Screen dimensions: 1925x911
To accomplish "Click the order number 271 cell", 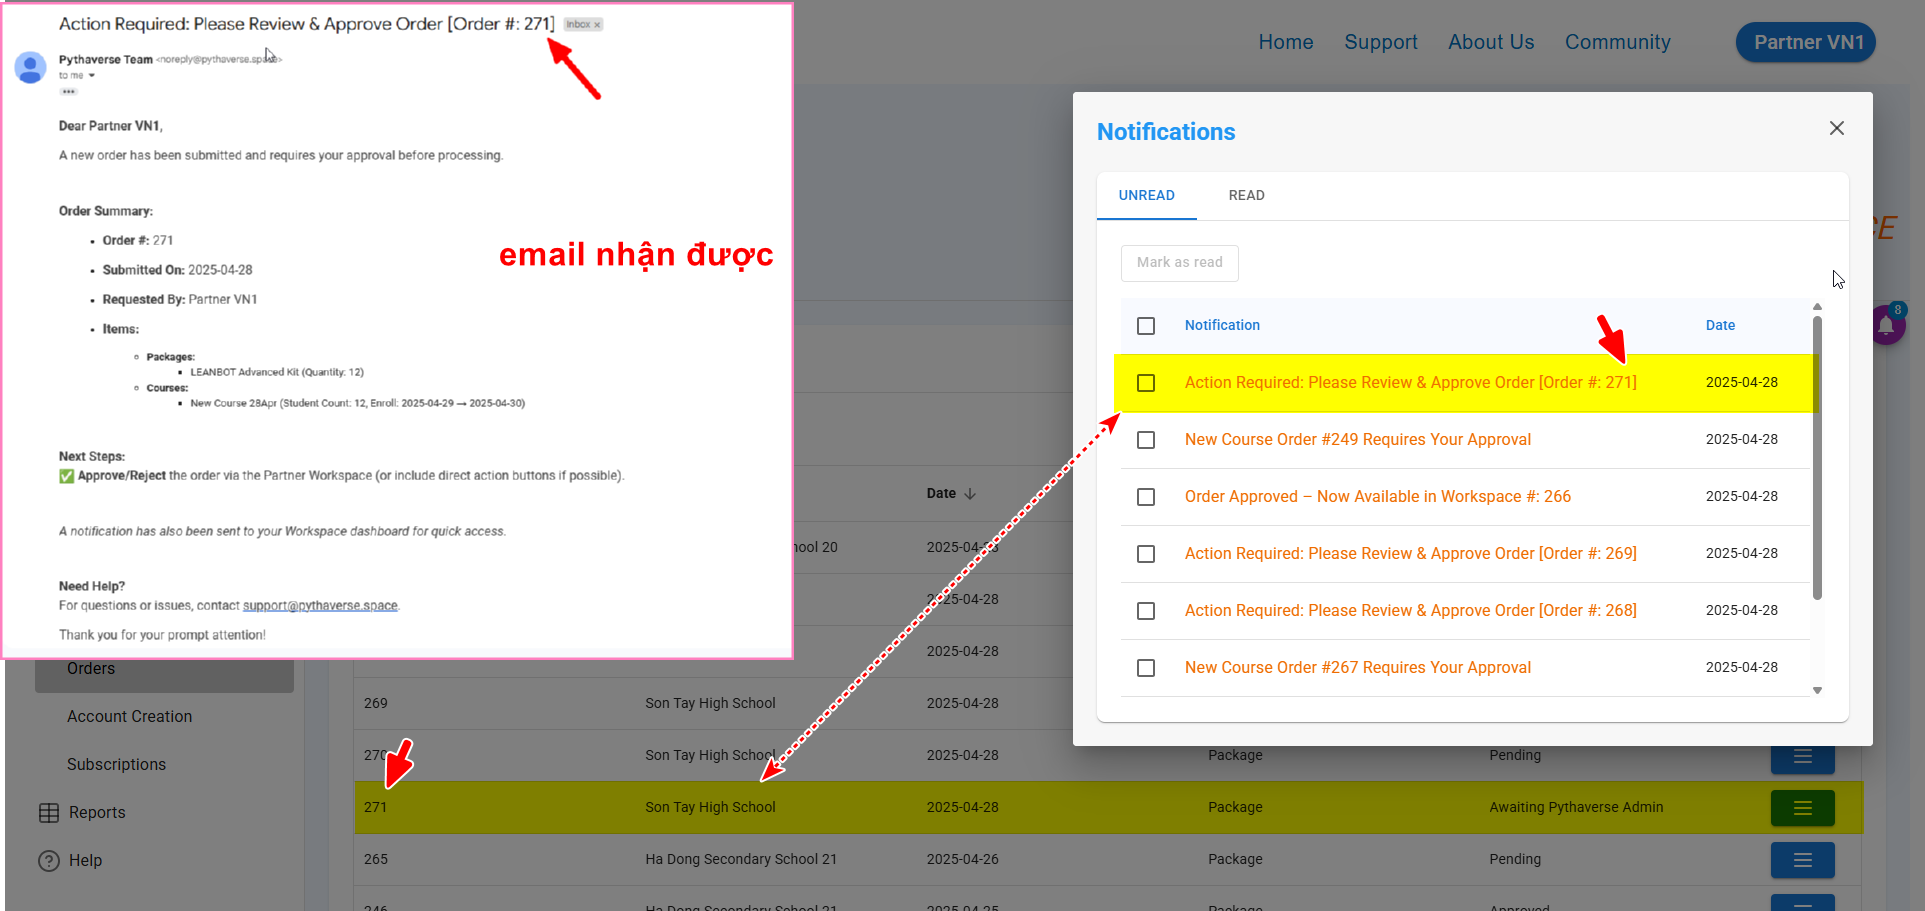I will pyautogui.click(x=375, y=807).
